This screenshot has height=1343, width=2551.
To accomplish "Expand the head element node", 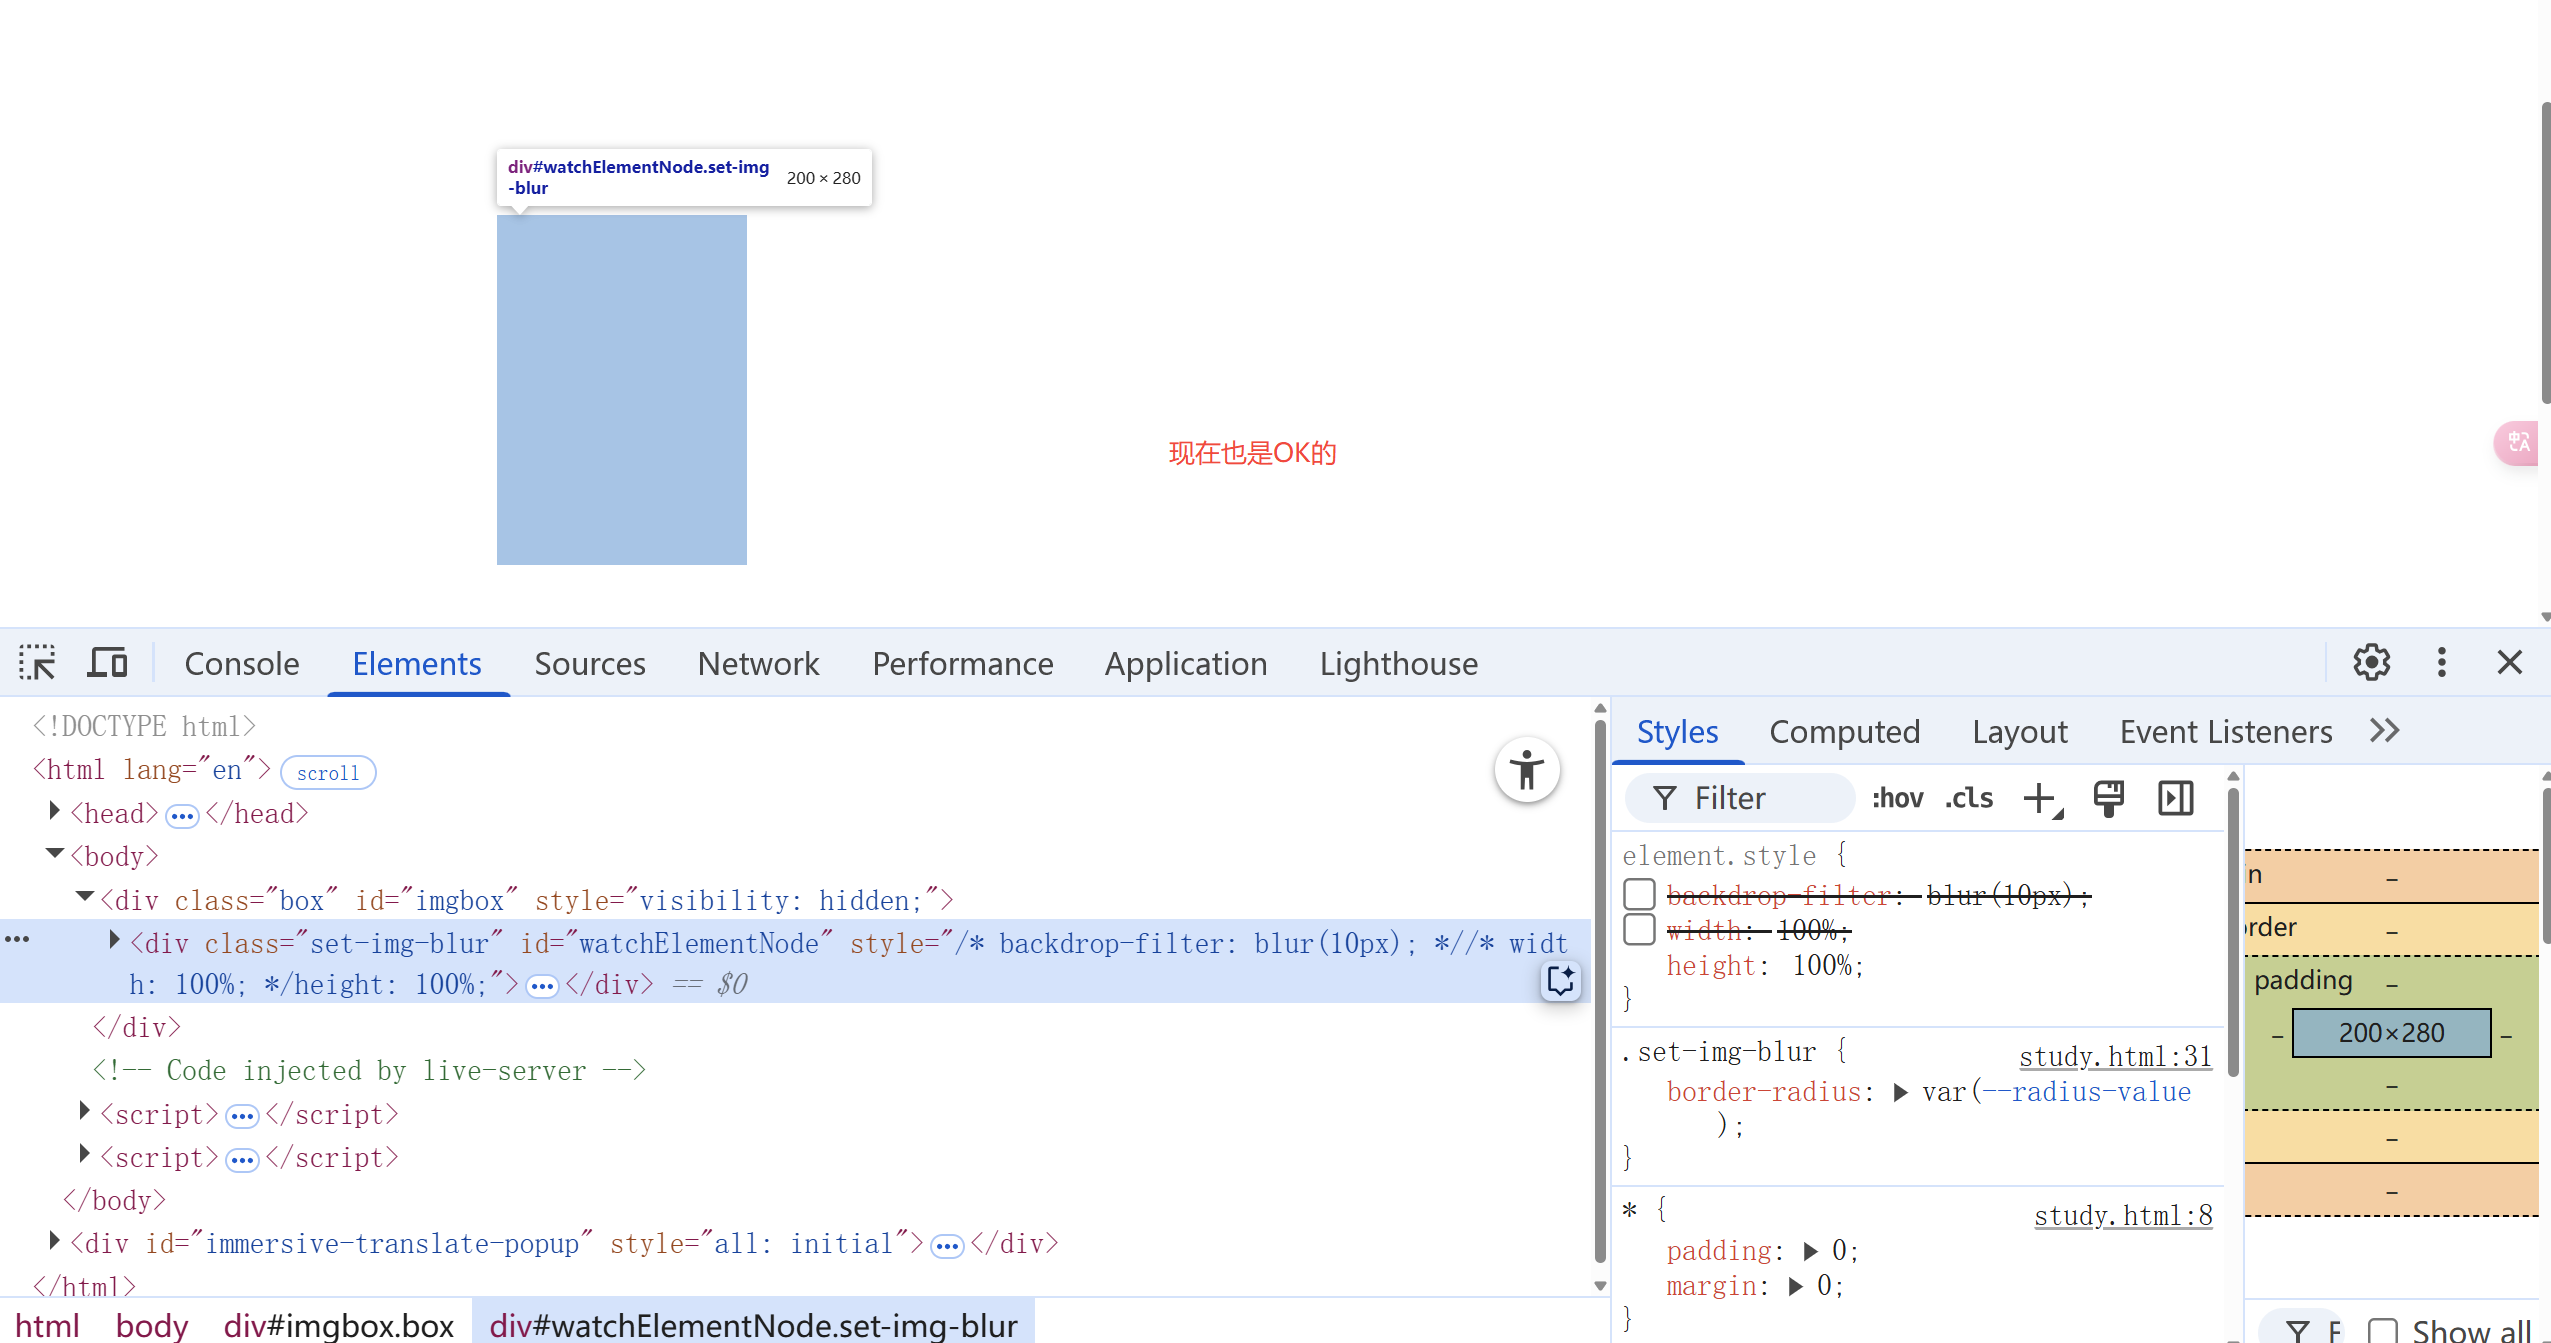I will [55, 812].
